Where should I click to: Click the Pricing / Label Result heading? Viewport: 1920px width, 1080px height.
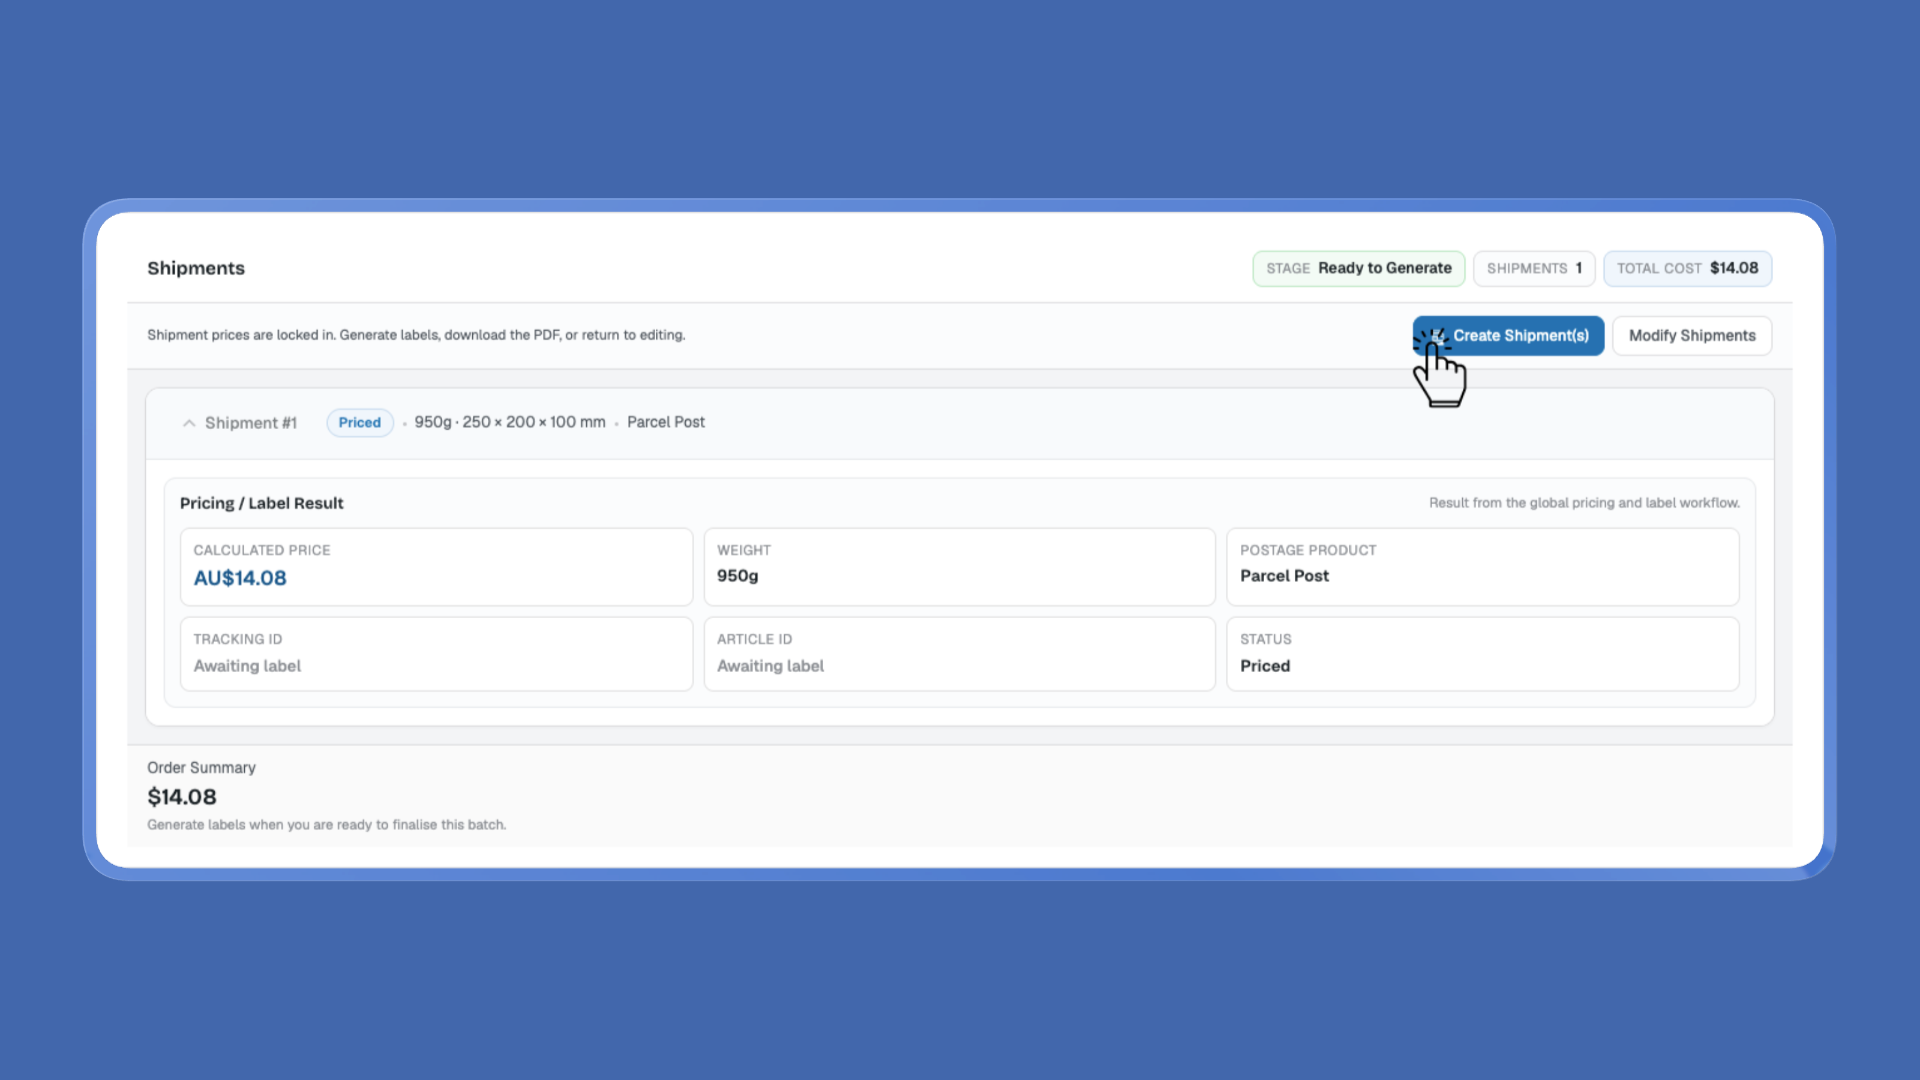point(262,503)
